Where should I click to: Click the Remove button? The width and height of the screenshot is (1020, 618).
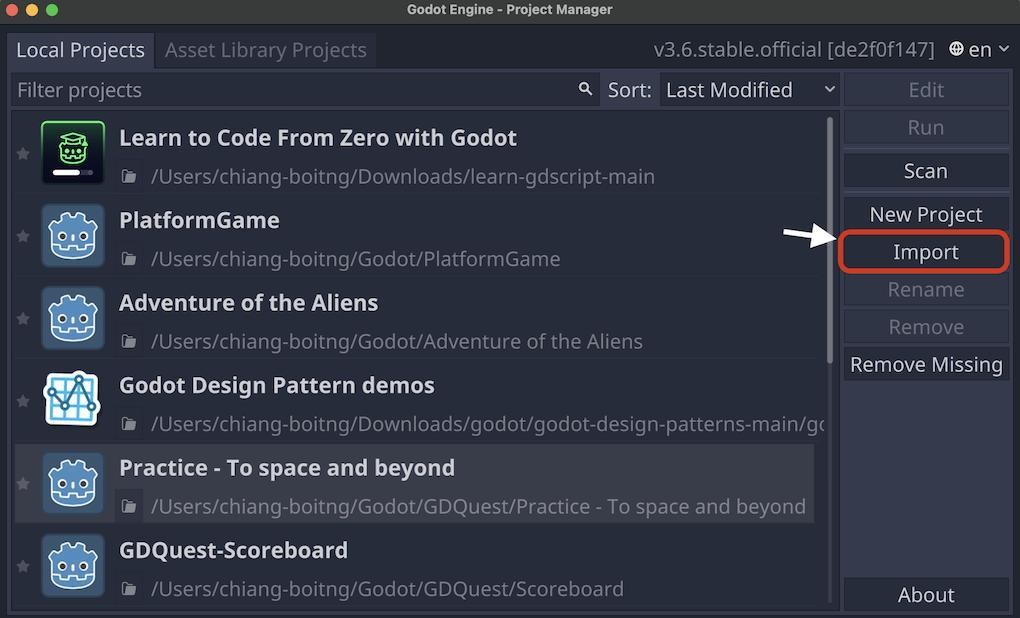[x=926, y=327]
